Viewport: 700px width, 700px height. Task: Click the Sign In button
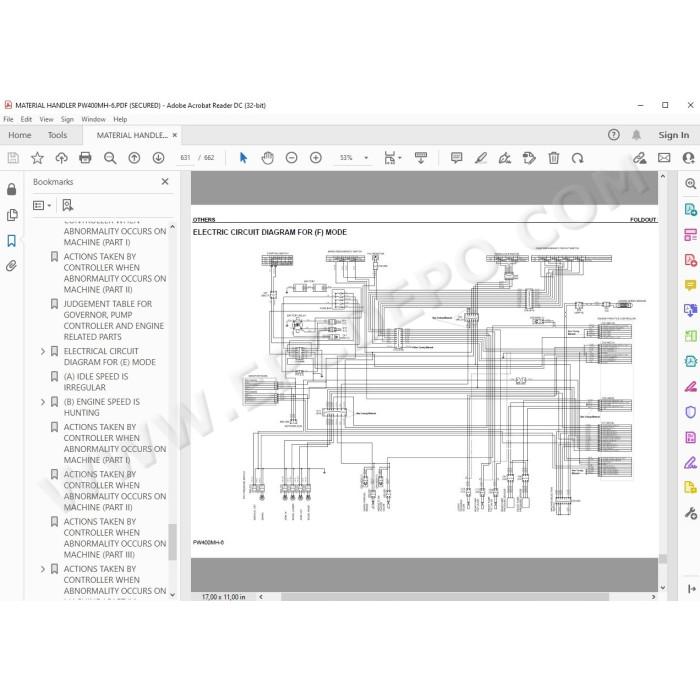[673, 135]
